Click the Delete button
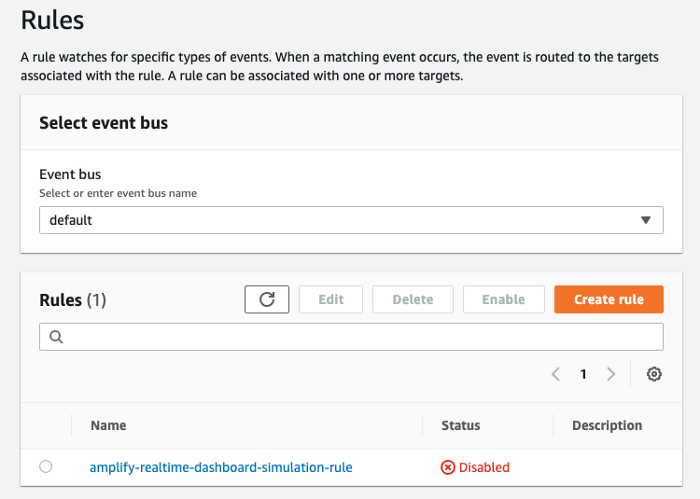 pos(413,299)
